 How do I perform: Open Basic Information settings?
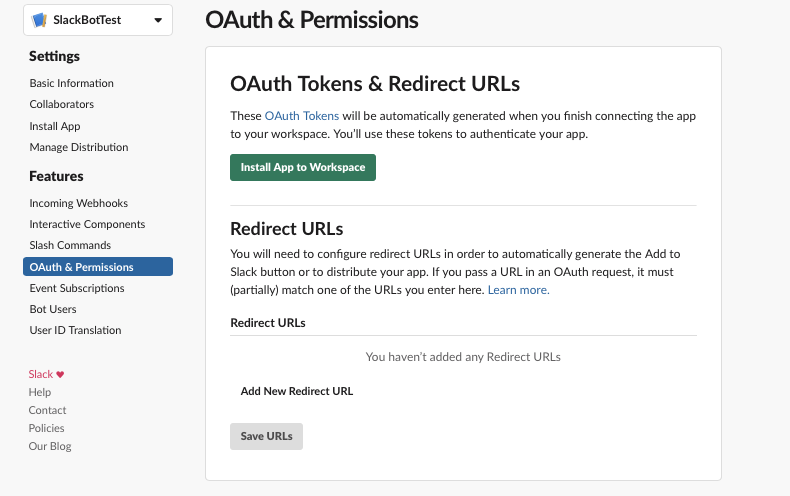pyautogui.click(x=72, y=83)
